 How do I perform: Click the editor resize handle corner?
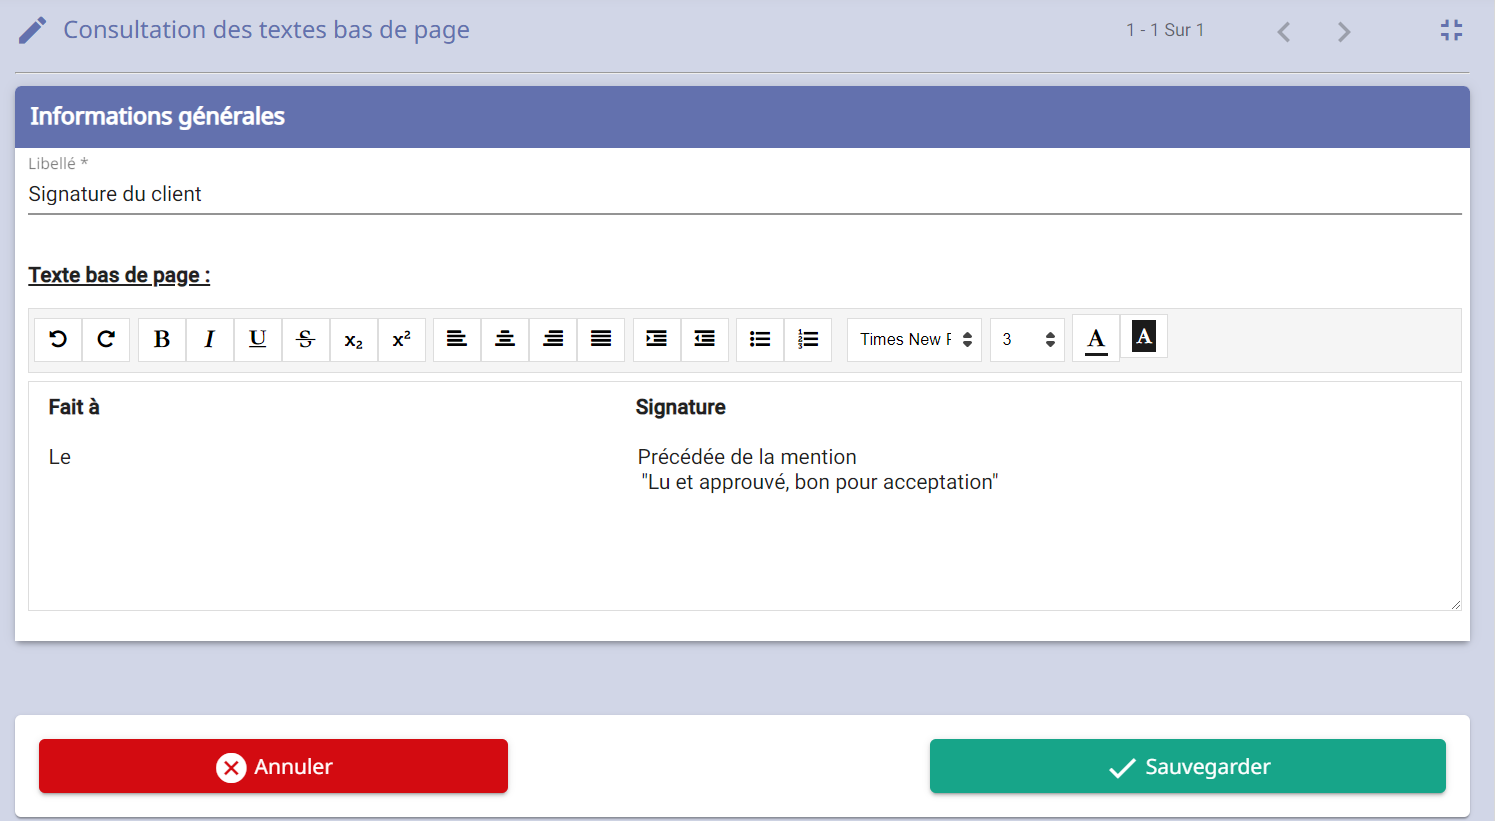point(1455,604)
